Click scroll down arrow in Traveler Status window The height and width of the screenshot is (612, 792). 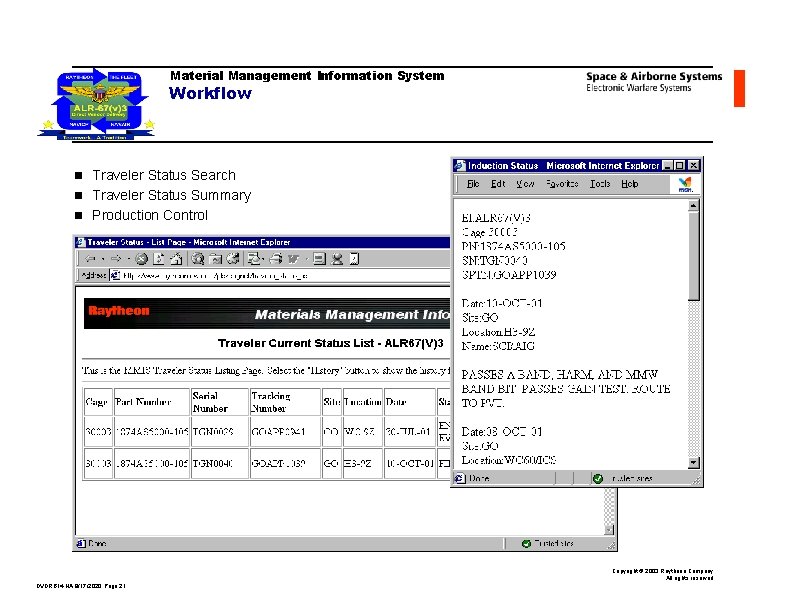(609, 530)
